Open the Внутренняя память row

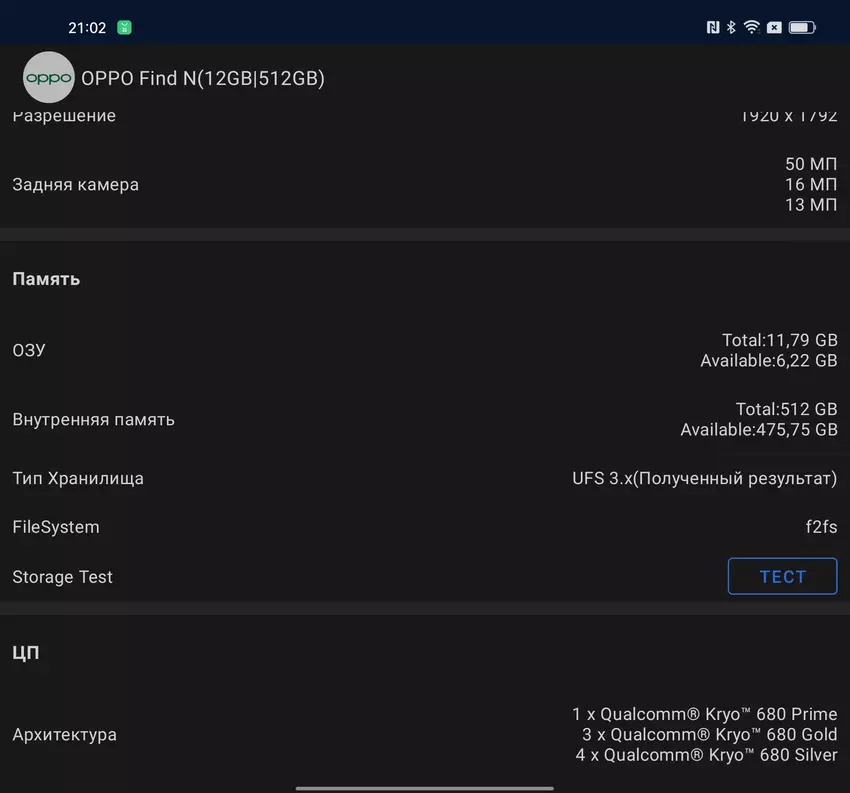coord(424,419)
